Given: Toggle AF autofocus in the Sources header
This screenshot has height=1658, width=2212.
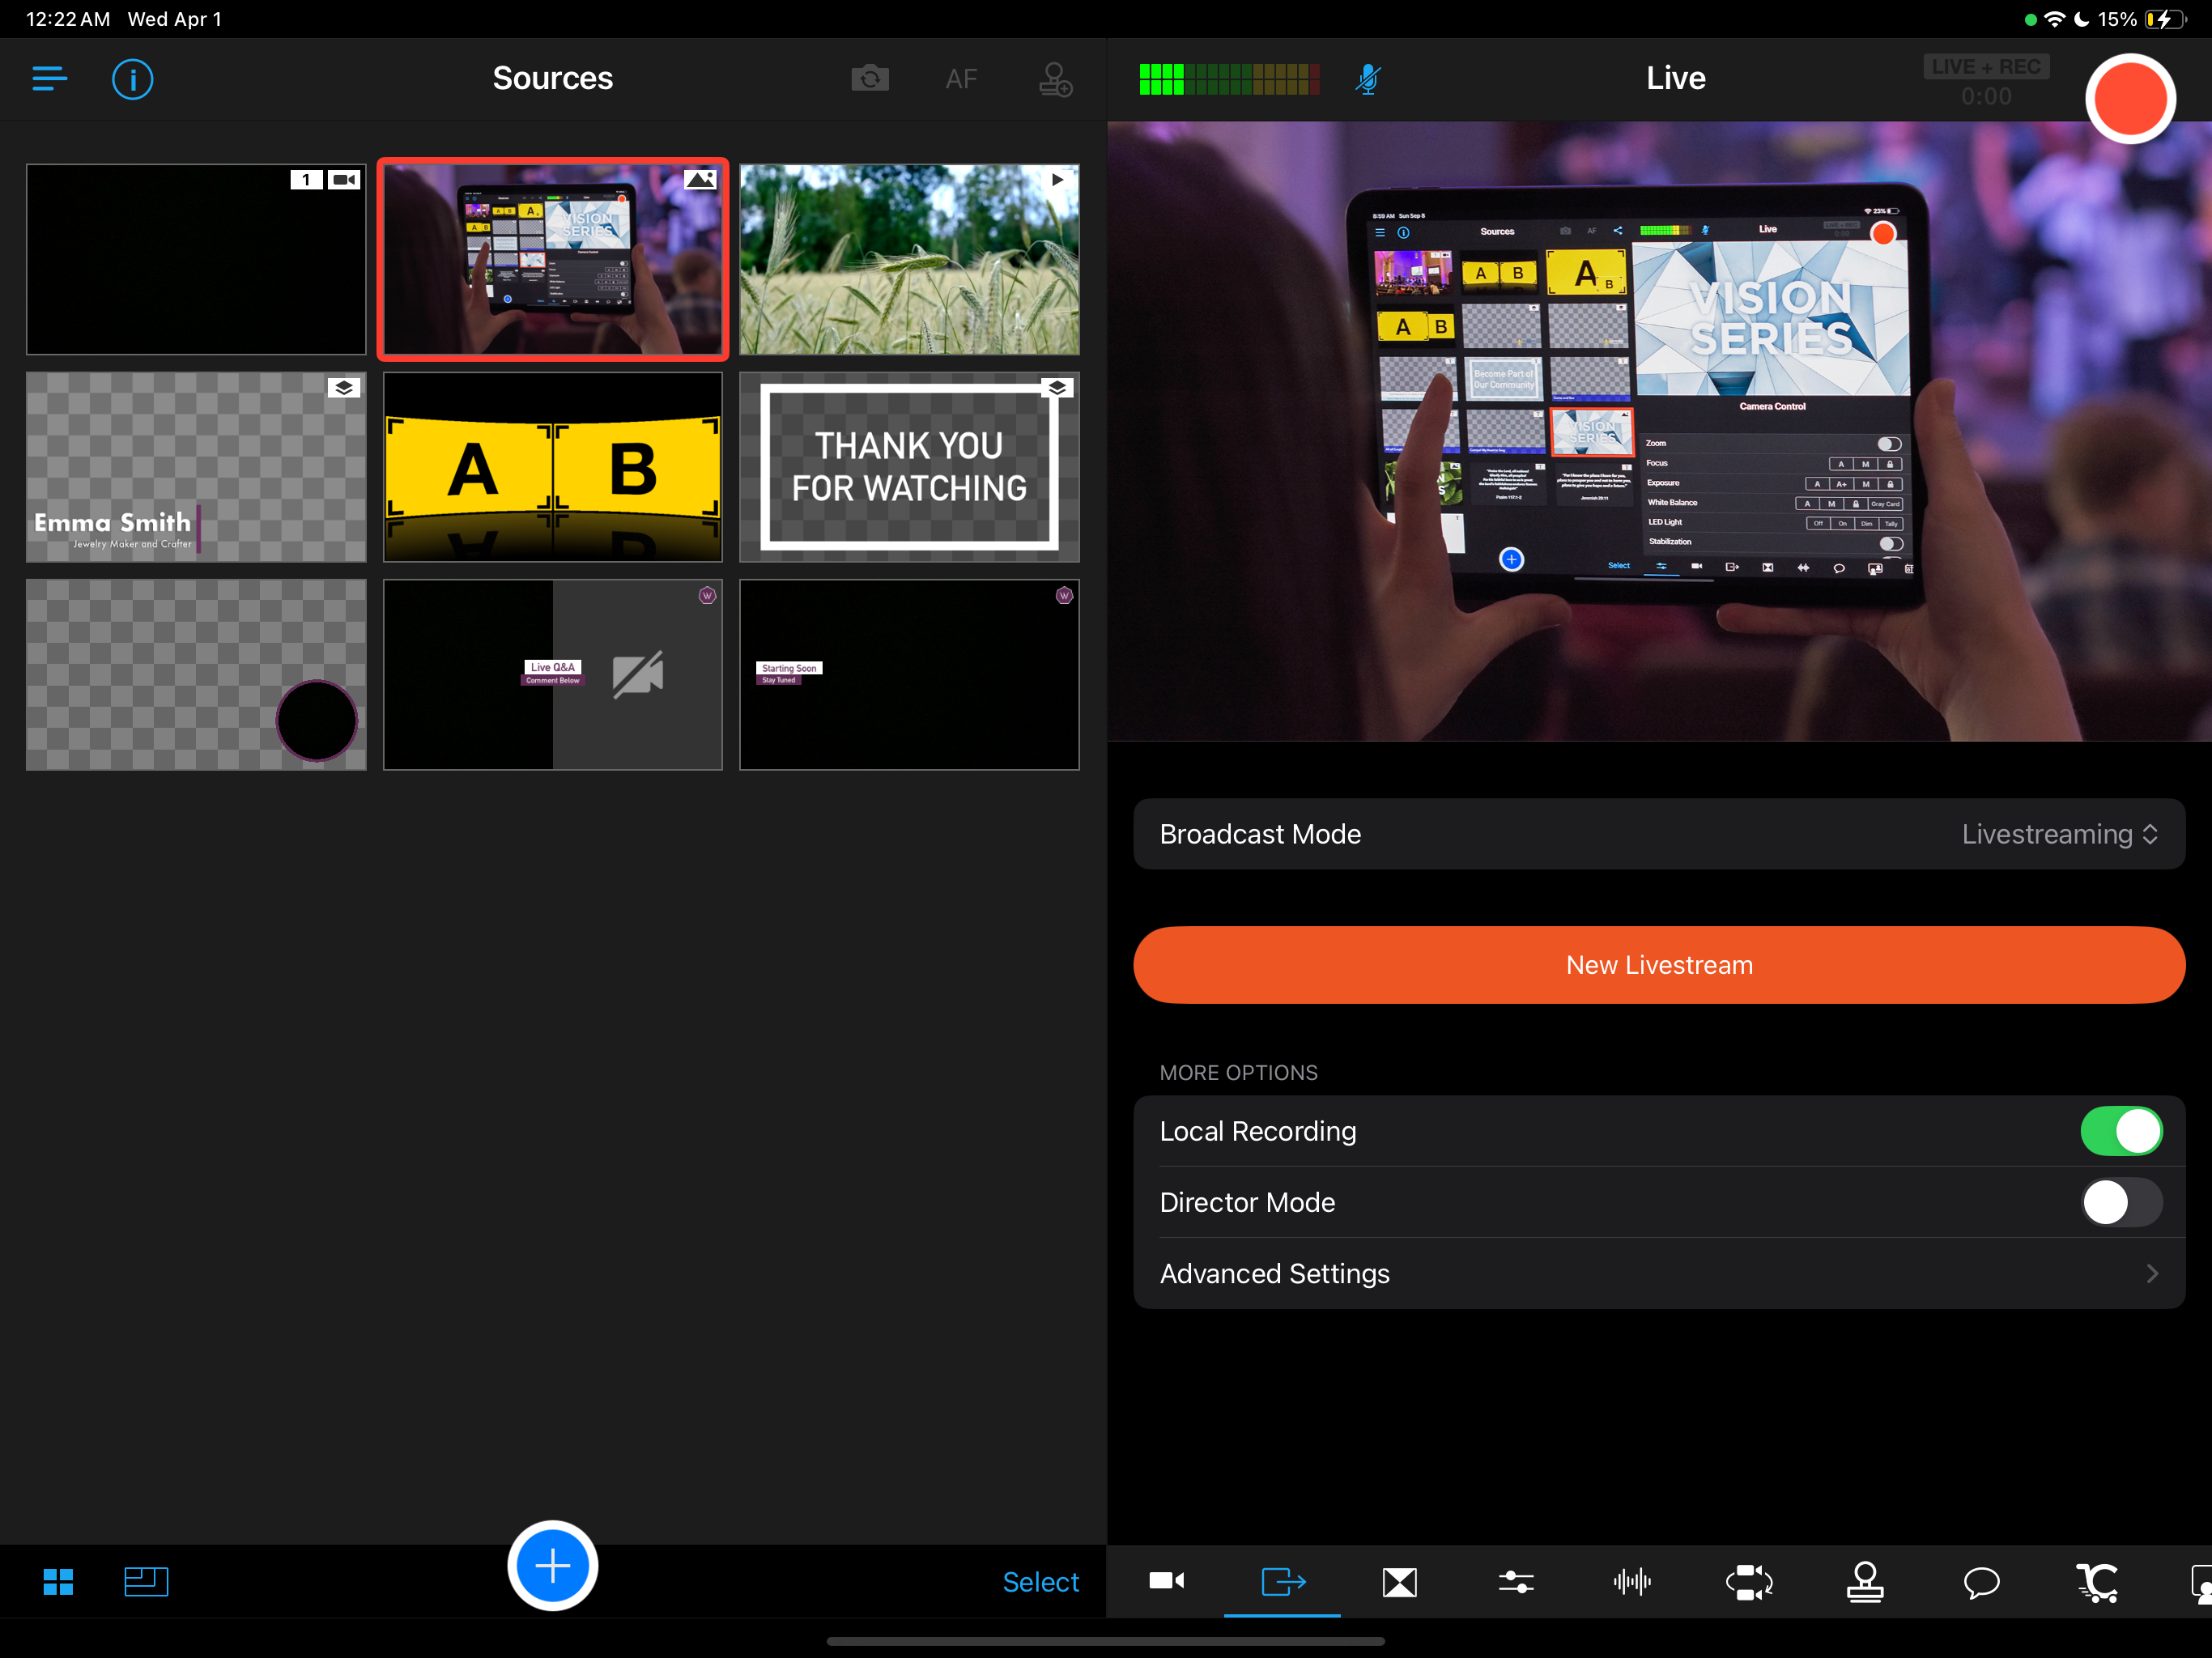Looking at the screenshot, I should click(x=961, y=78).
